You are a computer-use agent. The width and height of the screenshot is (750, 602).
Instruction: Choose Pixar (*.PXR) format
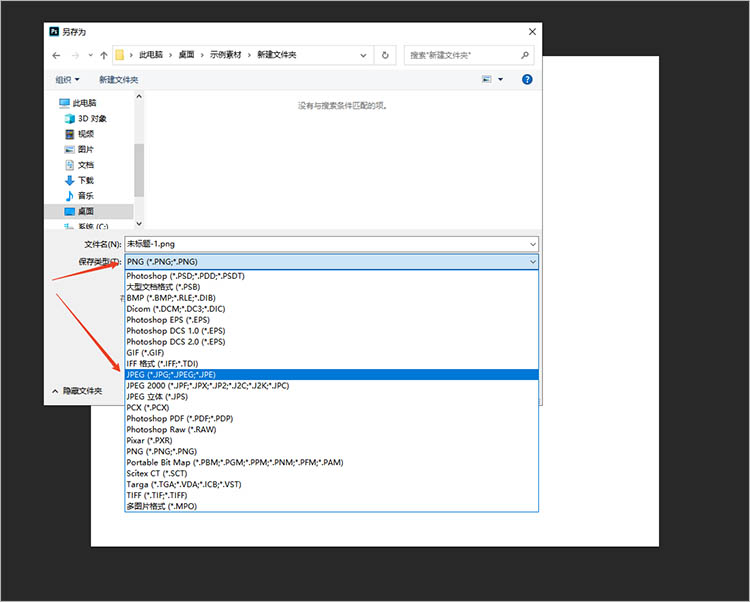click(331, 441)
